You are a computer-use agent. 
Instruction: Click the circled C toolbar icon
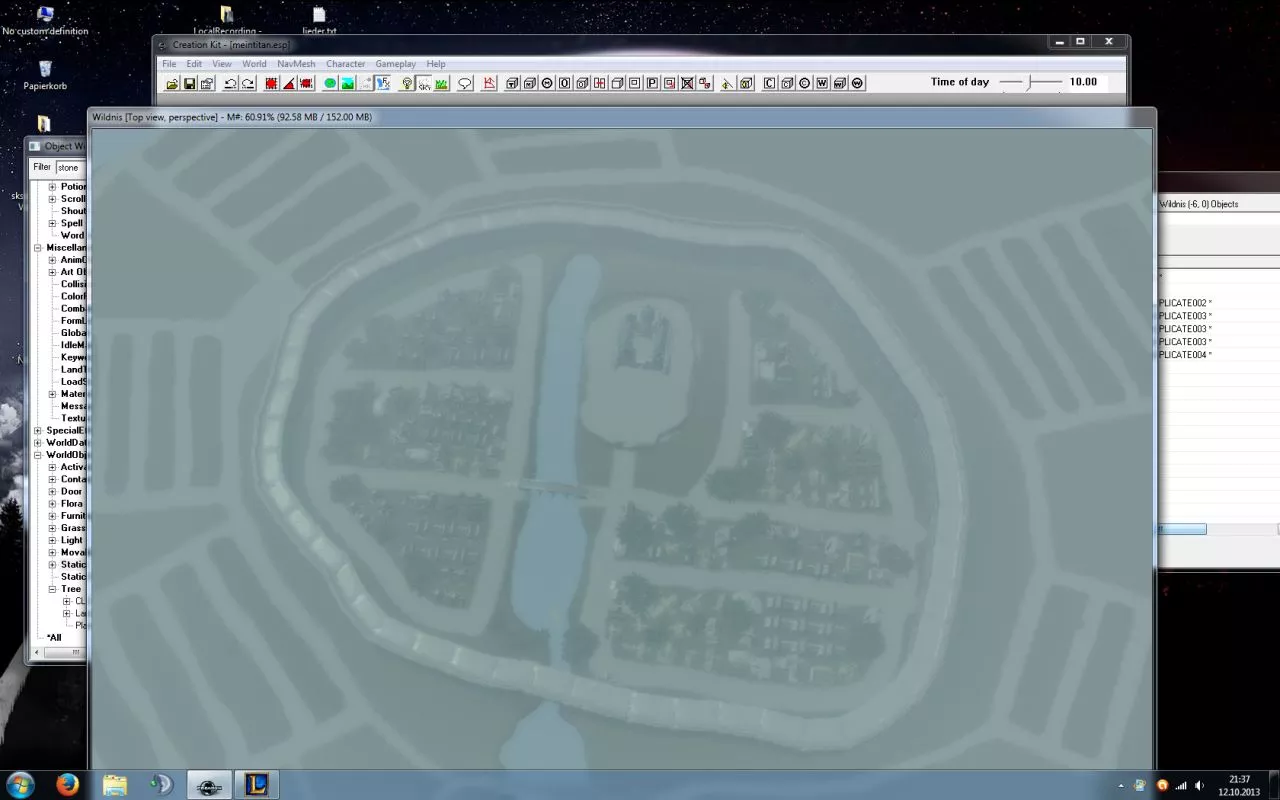pos(805,83)
